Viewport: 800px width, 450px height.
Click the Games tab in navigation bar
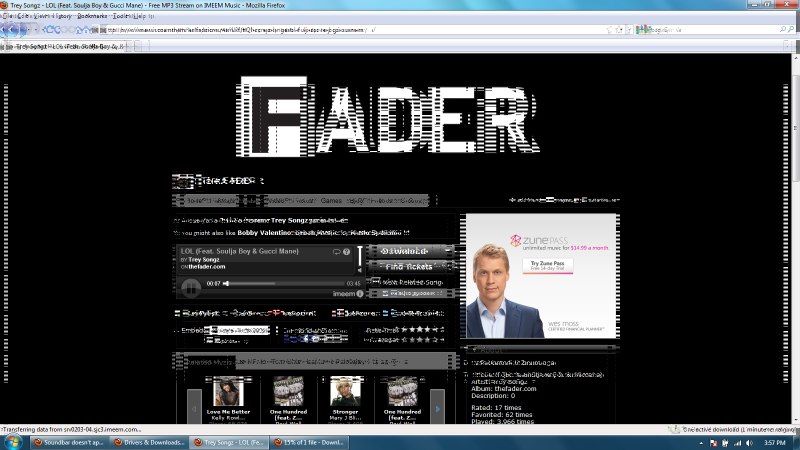[x=331, y=201]
